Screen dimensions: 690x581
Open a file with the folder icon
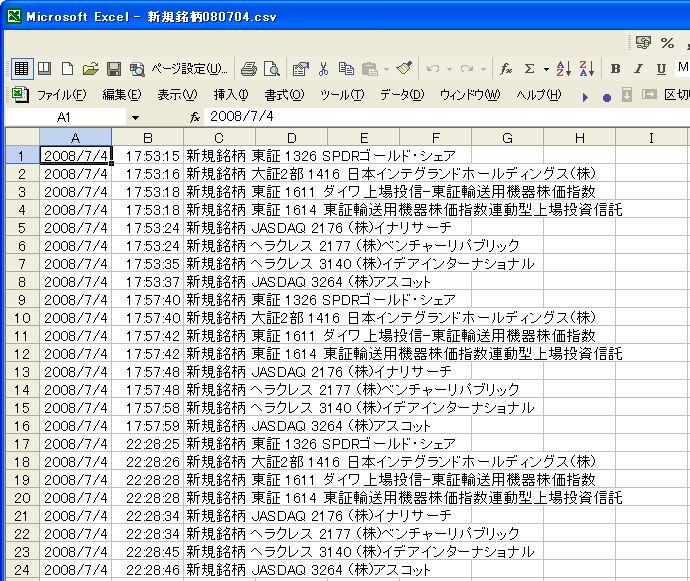91,69
